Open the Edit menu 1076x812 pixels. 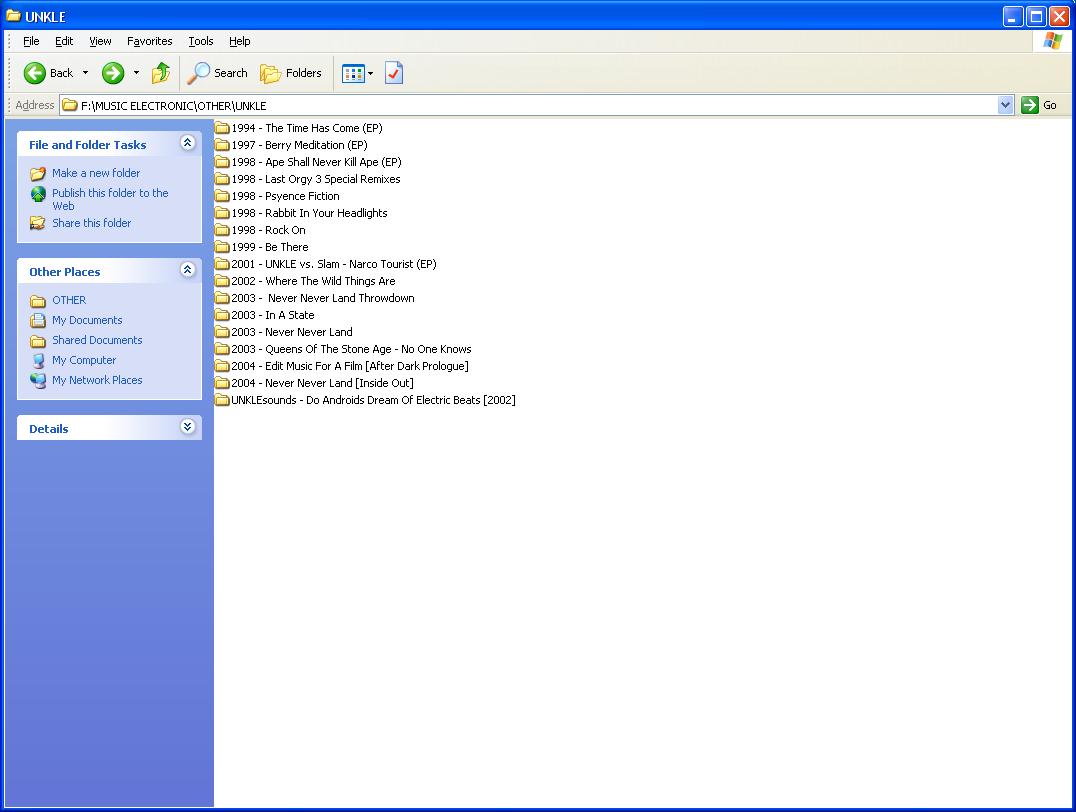64,41
